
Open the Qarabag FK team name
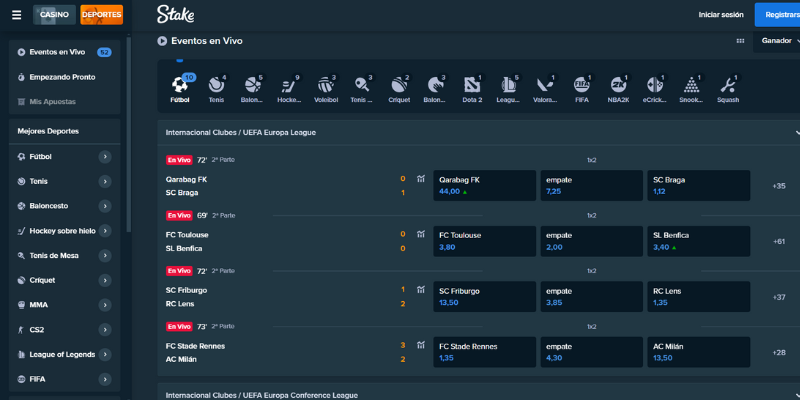[186, 180]
